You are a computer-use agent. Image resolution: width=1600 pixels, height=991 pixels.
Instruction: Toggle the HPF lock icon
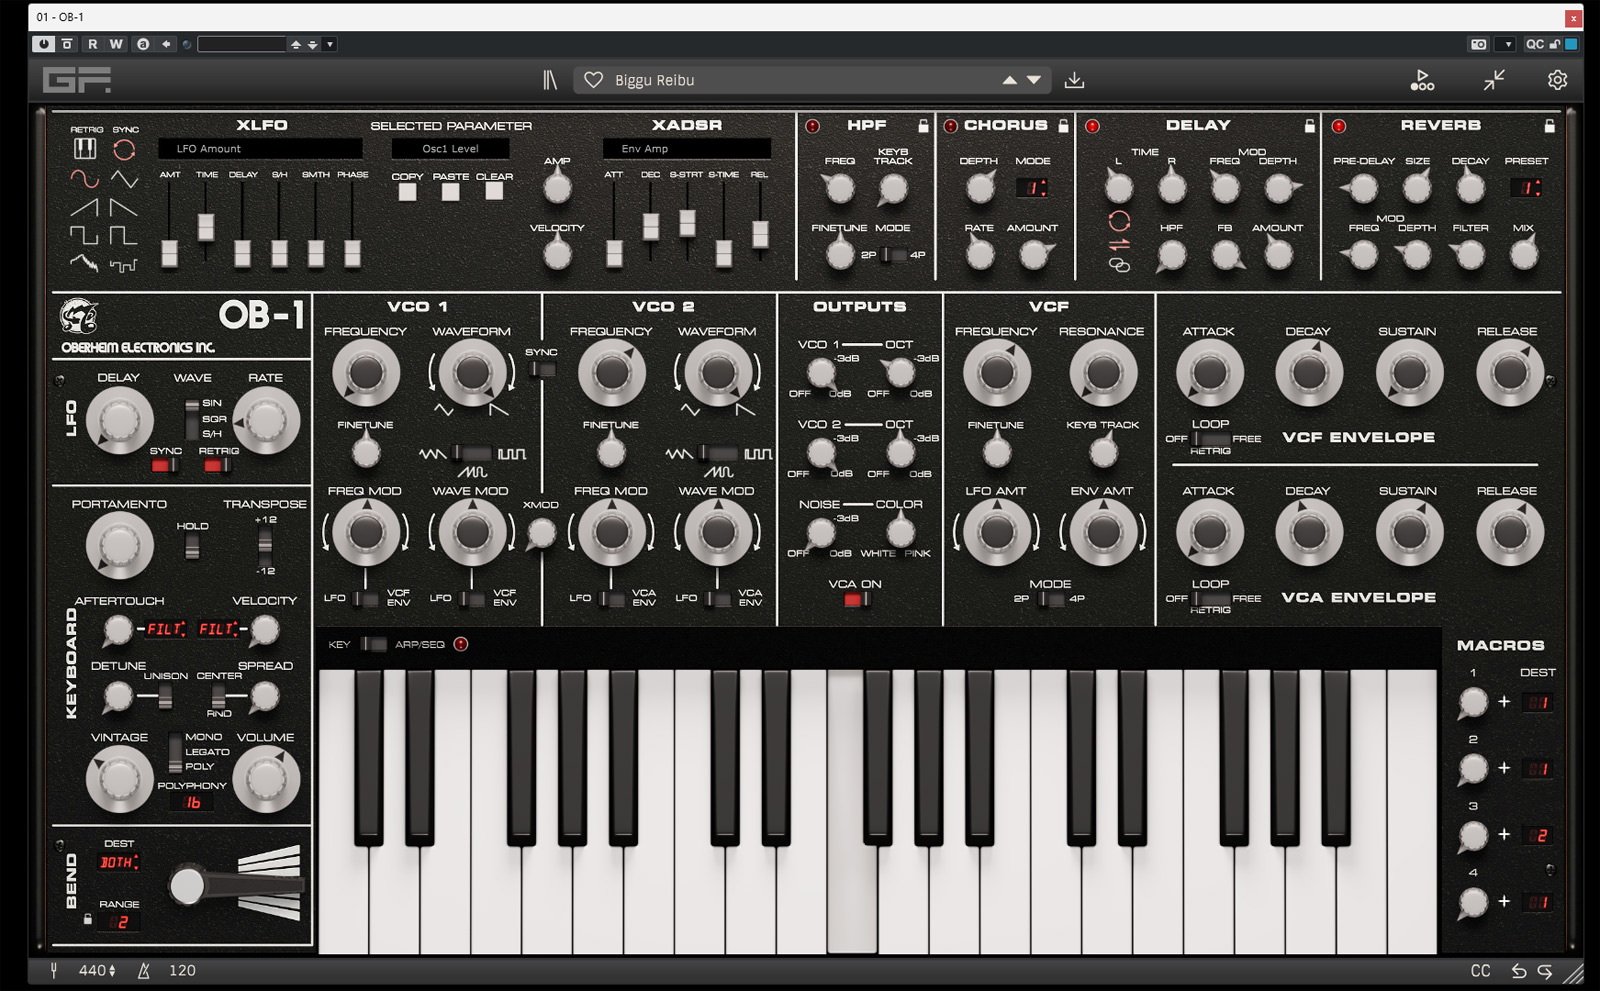923,126
